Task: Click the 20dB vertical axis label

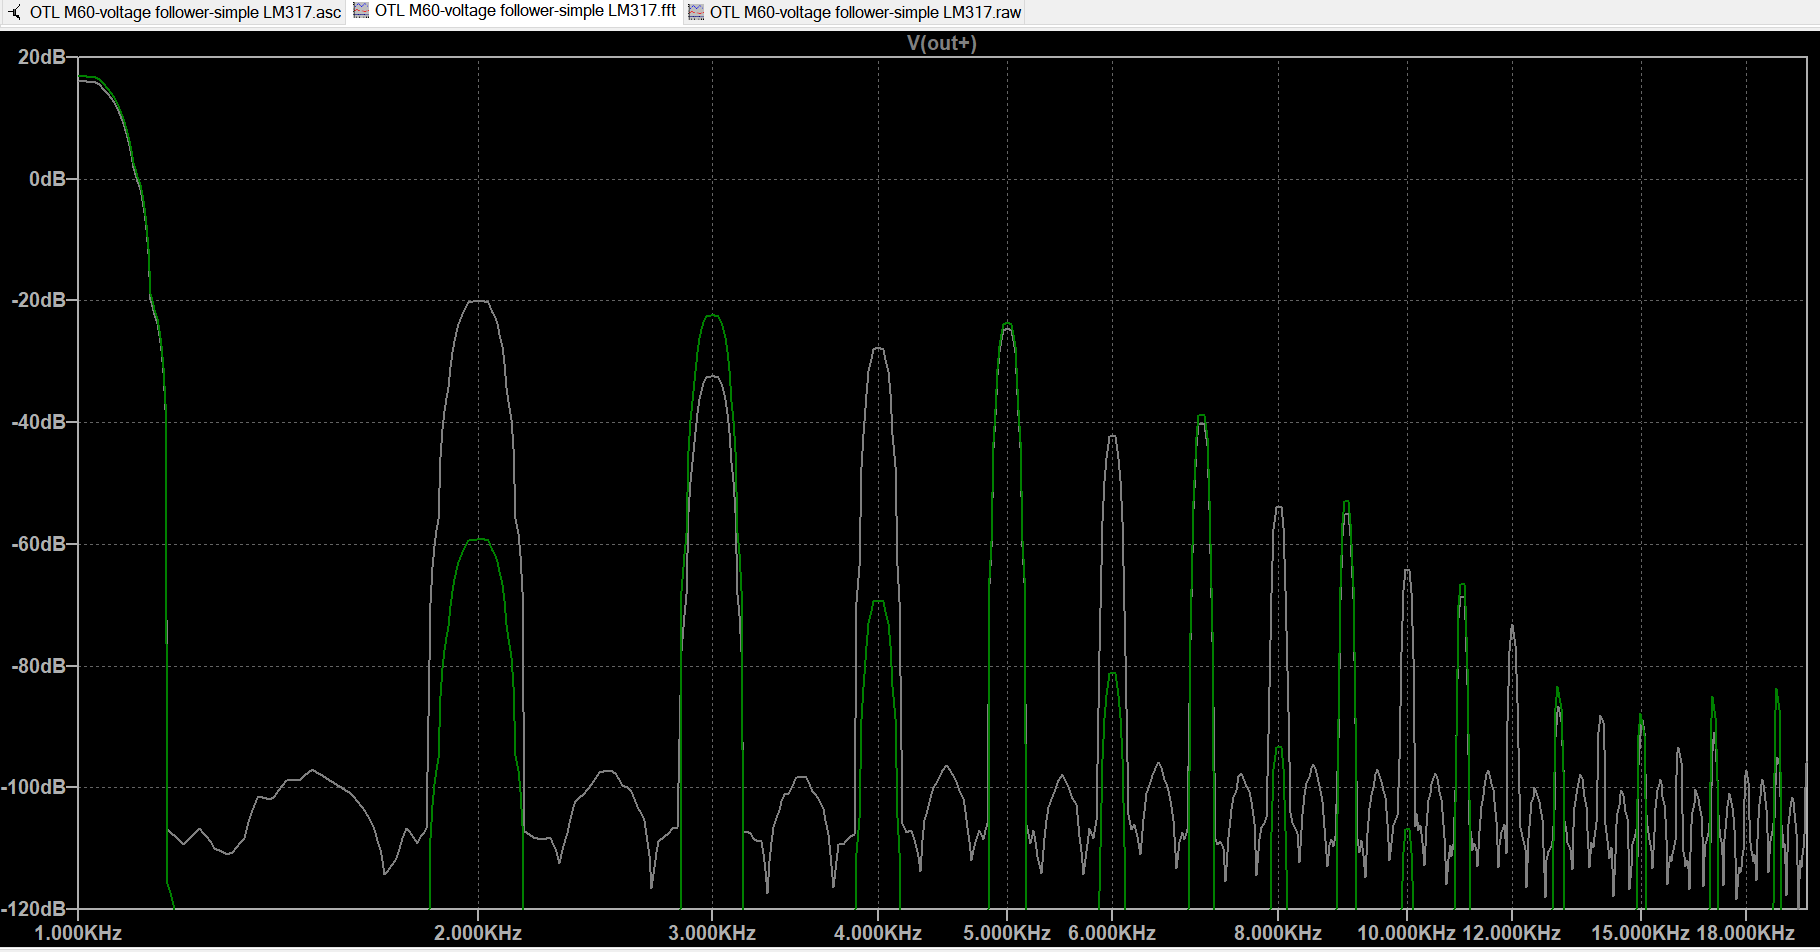Action: [x=42, y=57]
